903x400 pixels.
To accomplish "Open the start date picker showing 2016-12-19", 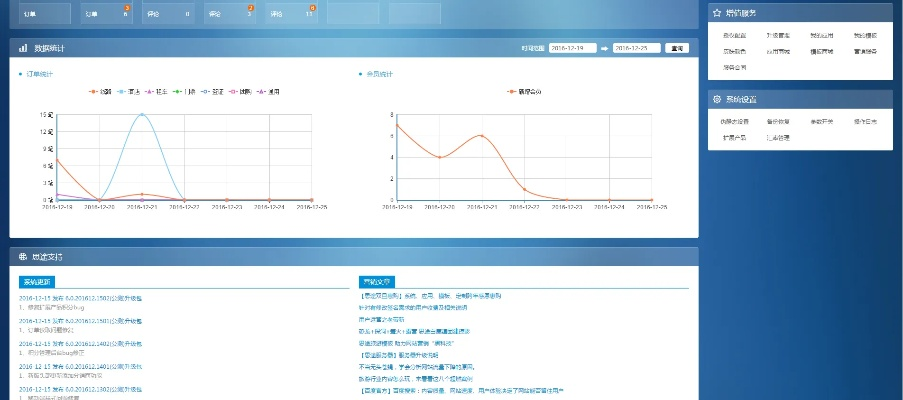I will tap(572, 47).
